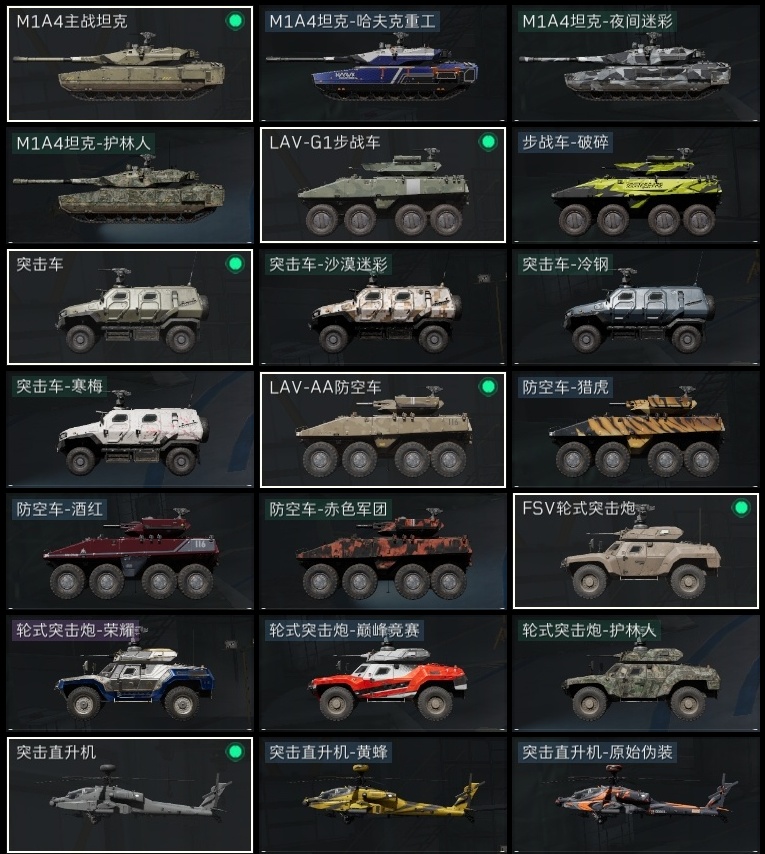Choose the 轮式突击炮-巅峰竞赛 red skin
Image resolution: width=765 pixels, height=854 pixels.
coord(383,673)
